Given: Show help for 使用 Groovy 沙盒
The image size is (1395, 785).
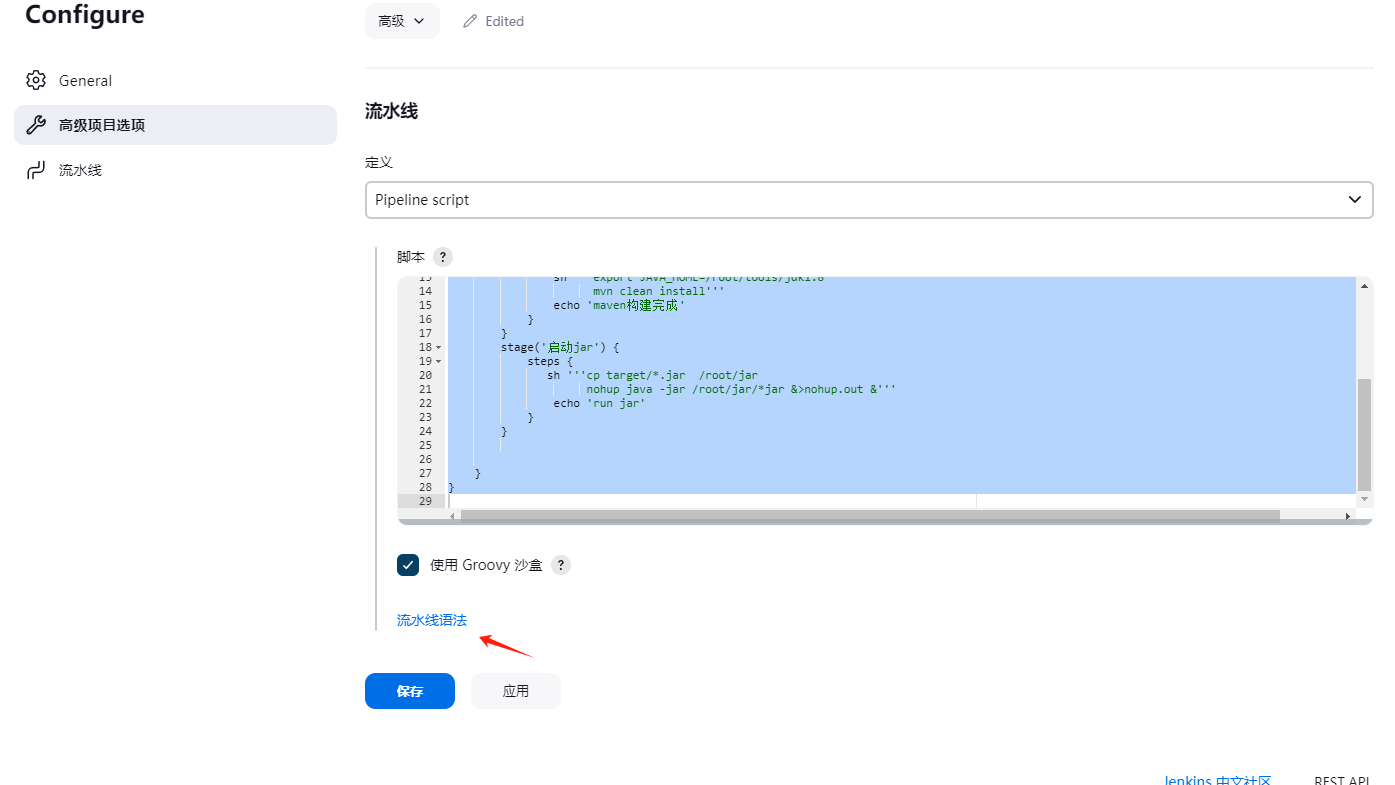Looking at the screenshot, I should coord(561,565).
